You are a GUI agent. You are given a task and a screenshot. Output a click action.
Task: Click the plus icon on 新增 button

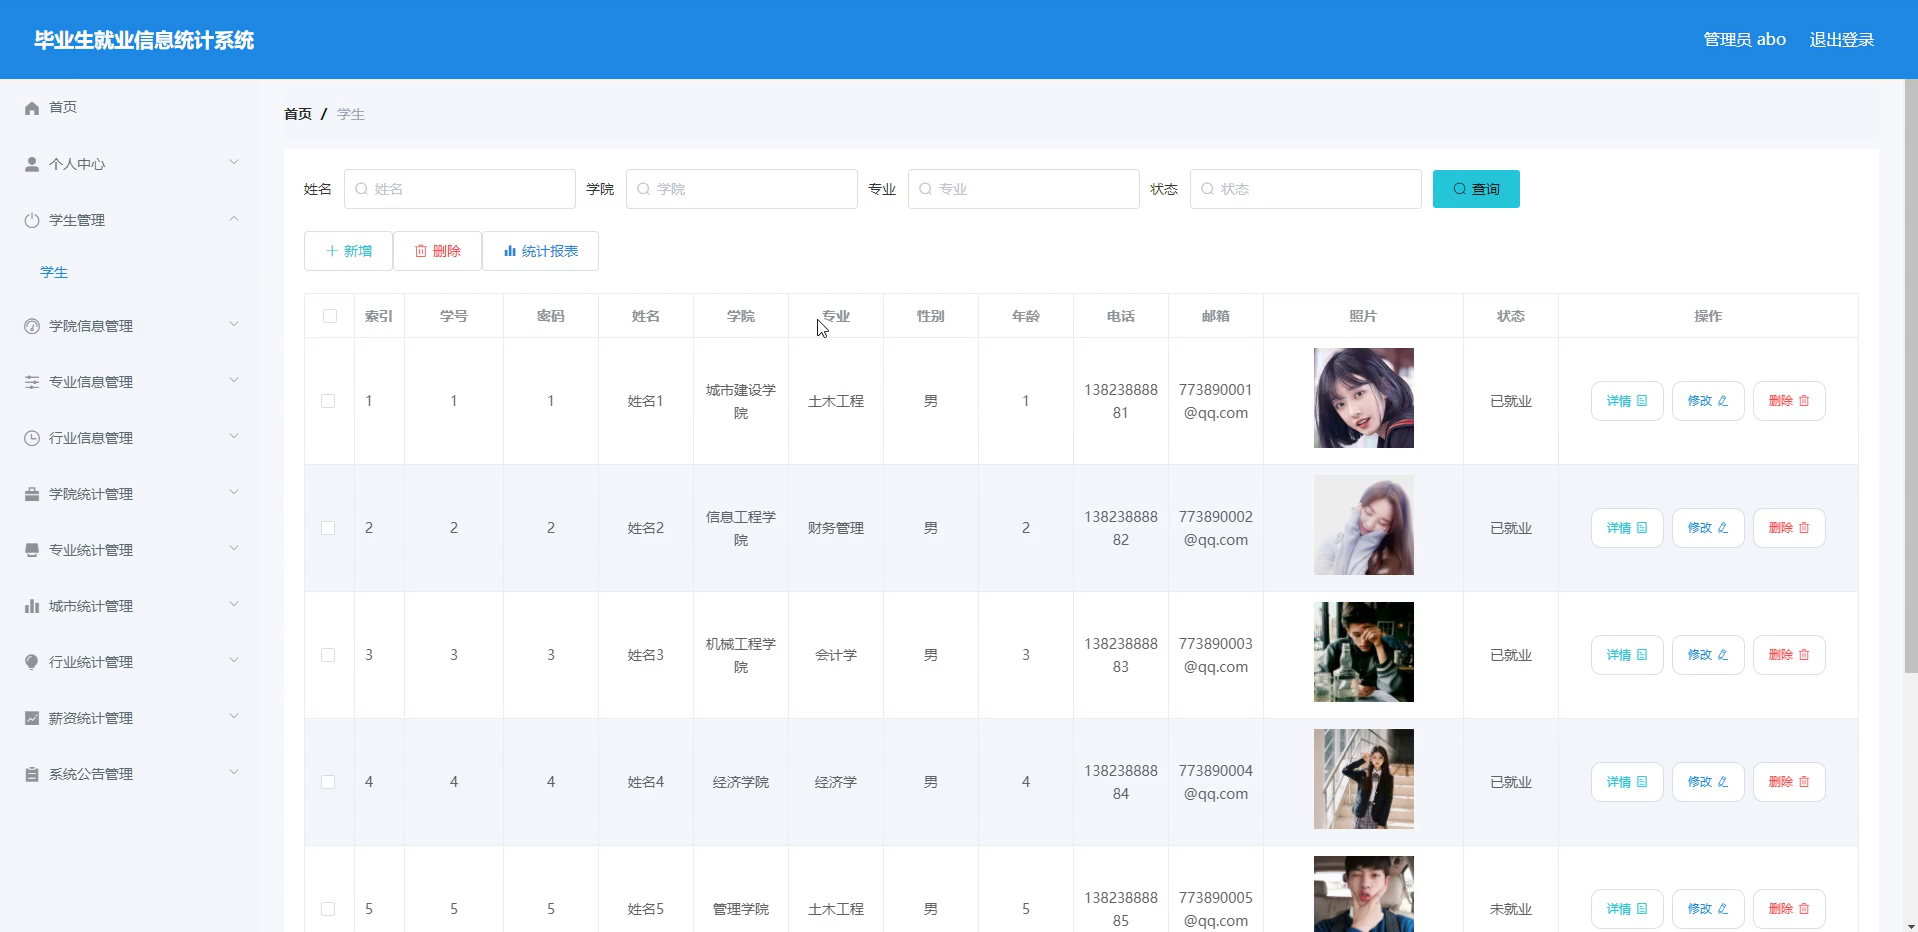pos(332,251)
